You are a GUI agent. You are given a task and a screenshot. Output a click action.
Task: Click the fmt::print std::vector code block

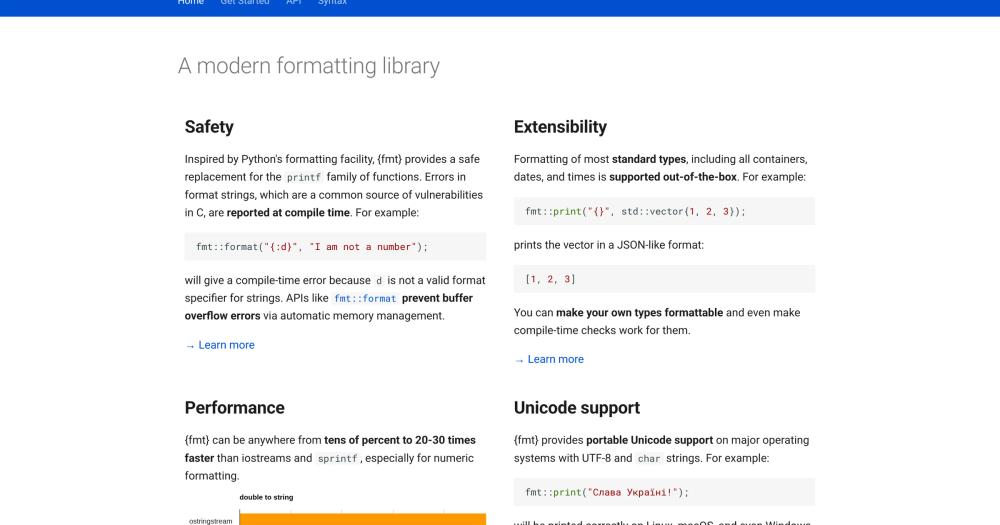pyautogui.click(x=665, y=211)
